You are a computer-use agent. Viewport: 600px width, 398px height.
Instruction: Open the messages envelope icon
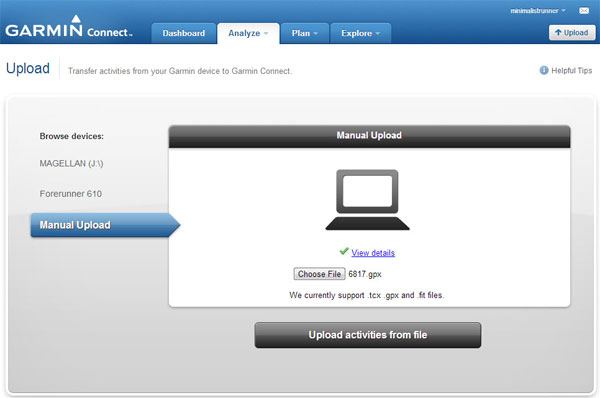pos(584,11)
